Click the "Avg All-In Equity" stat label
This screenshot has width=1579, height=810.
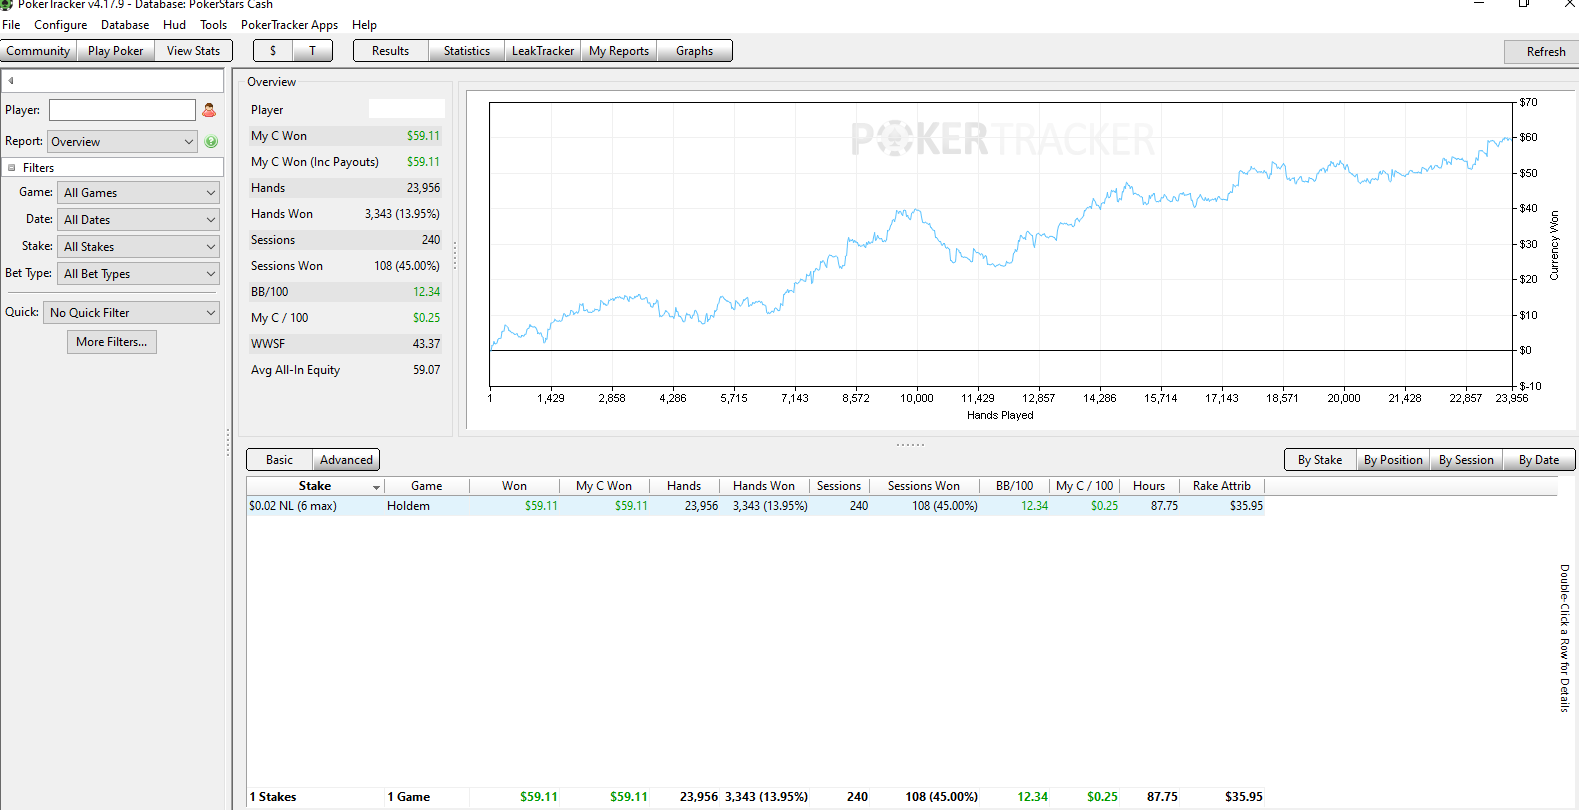click(x=295, y=370)
